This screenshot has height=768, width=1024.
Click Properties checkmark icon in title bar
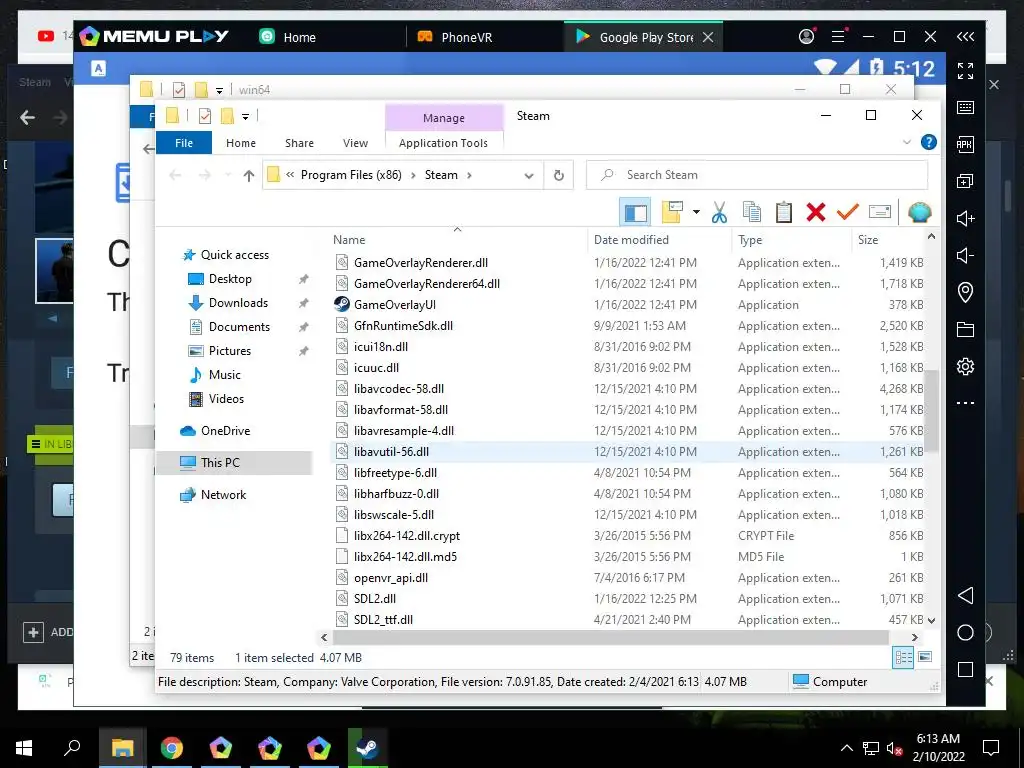click(204, 116)
